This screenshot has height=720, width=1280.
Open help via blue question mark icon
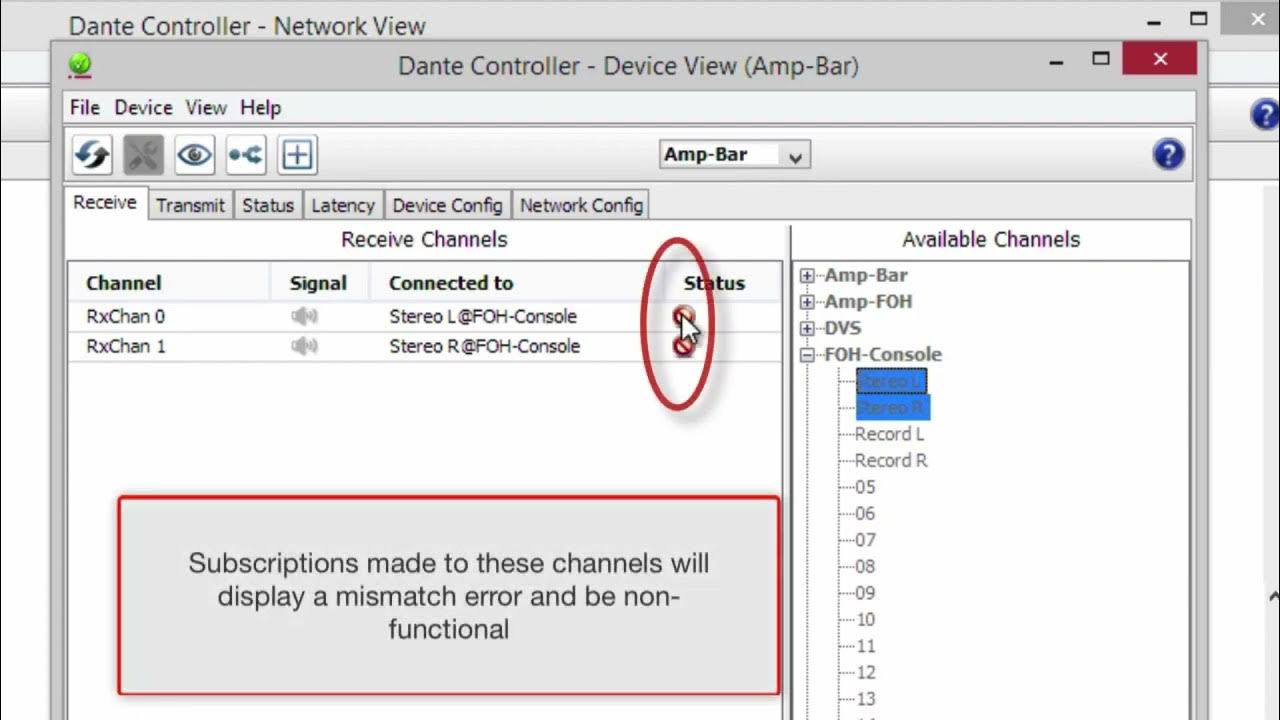point(1168,154)
